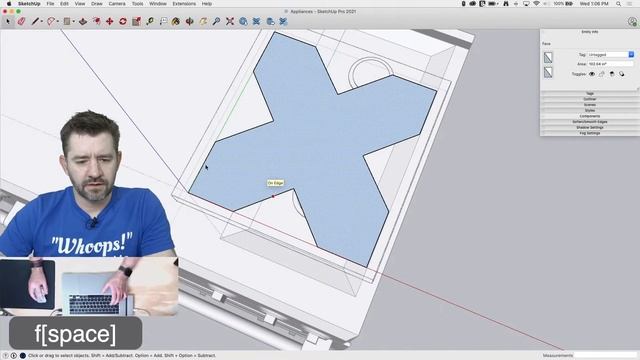640x360 pixels.
Task: Open the Instructor question-mark icon in status bar
Action: tap(5, 356)
